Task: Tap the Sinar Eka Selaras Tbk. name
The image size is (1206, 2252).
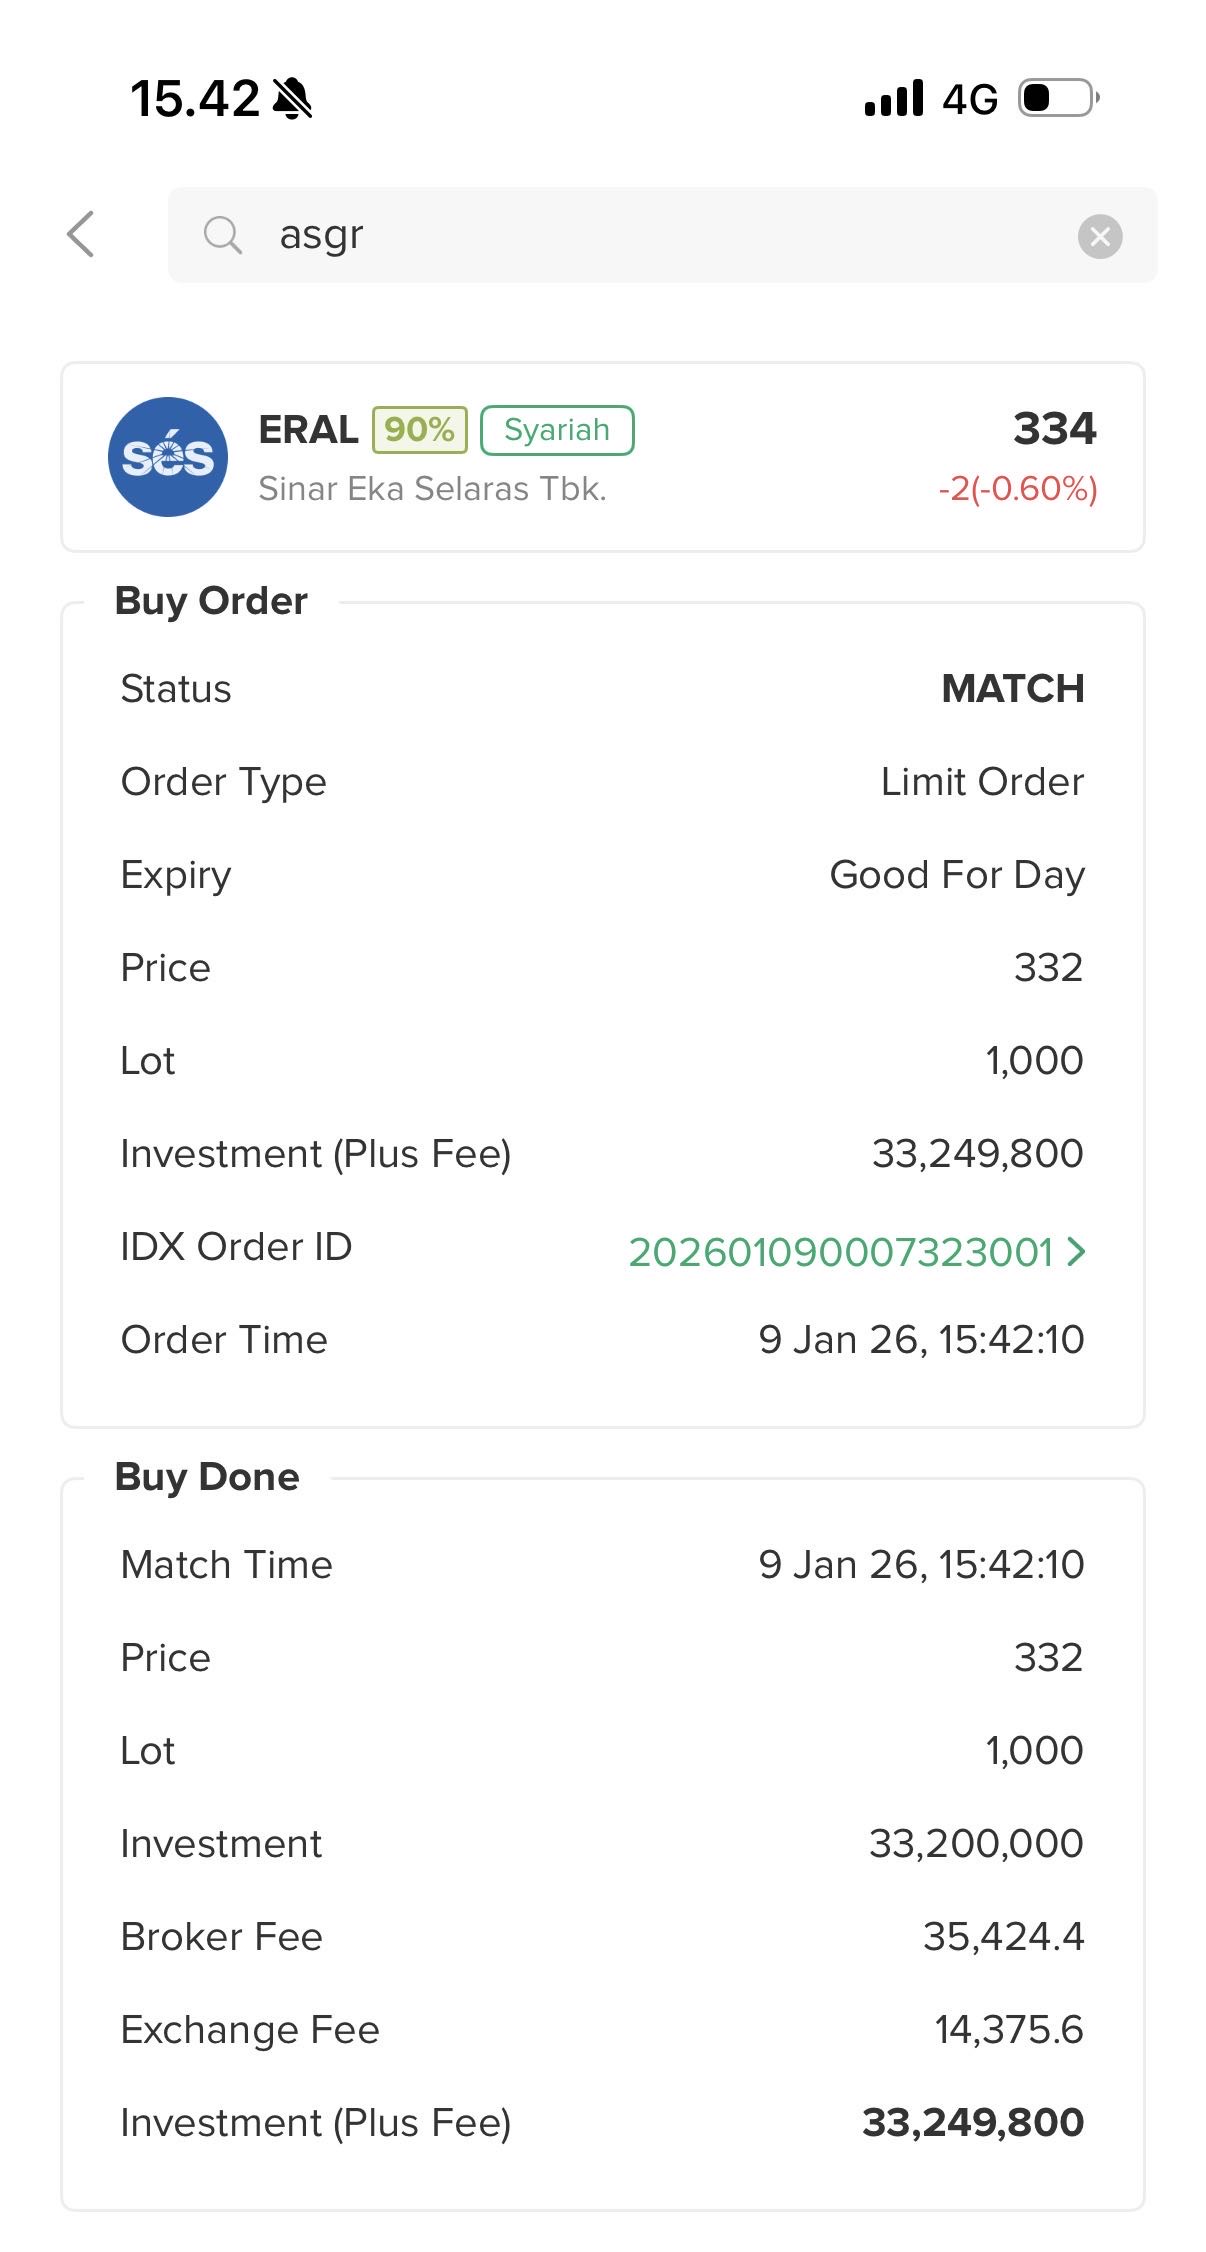Action: click(432, 489)
